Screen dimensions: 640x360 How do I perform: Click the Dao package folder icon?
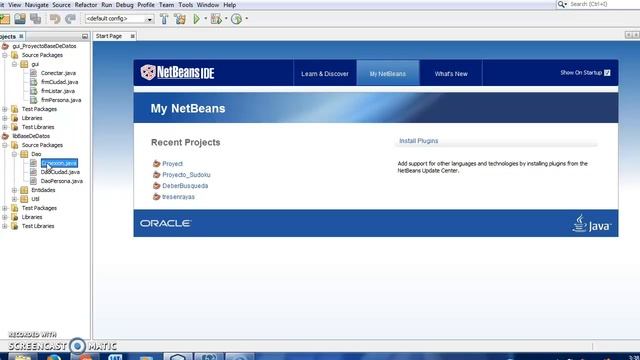coord(24,154)
